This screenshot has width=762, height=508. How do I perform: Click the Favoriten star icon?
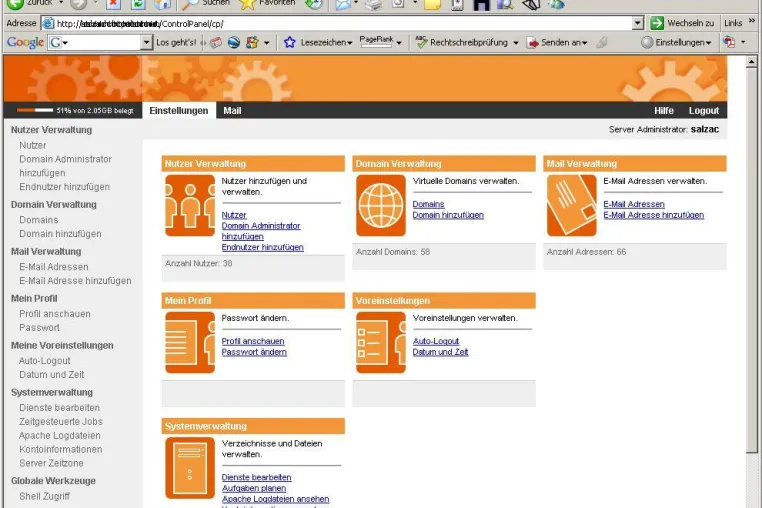[x=247, y=4]
